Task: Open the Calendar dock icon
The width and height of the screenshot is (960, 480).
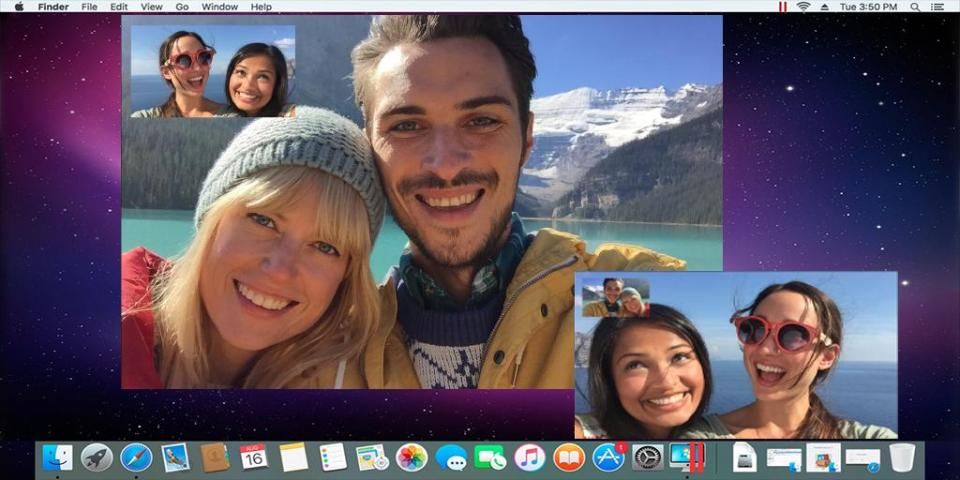Action: (x=254, y=458)
